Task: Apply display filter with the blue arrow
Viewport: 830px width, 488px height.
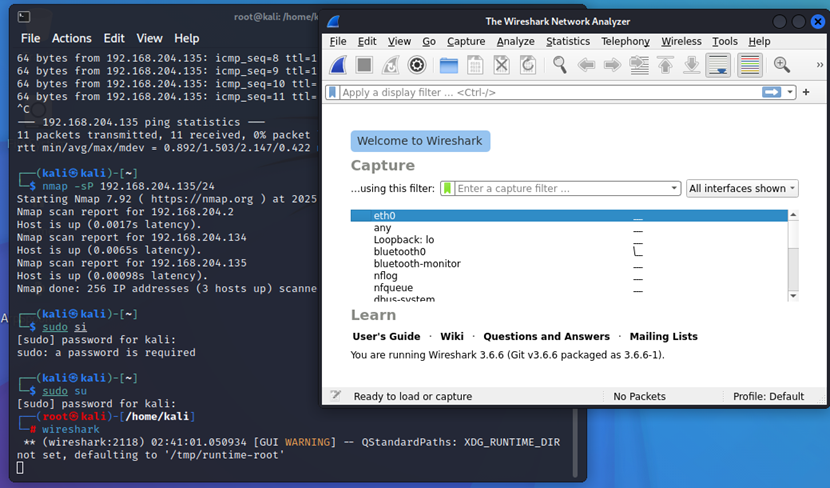Action: [x=772, y=92]
